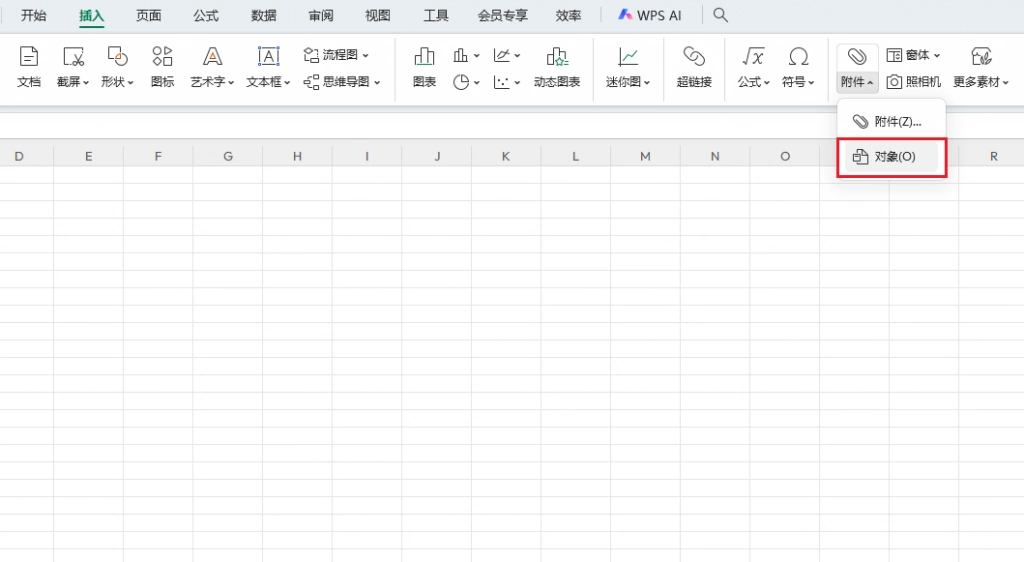Switch to the 数据 tab
The width and height of the screenshot is (1024, 562).
pos(264,16)
